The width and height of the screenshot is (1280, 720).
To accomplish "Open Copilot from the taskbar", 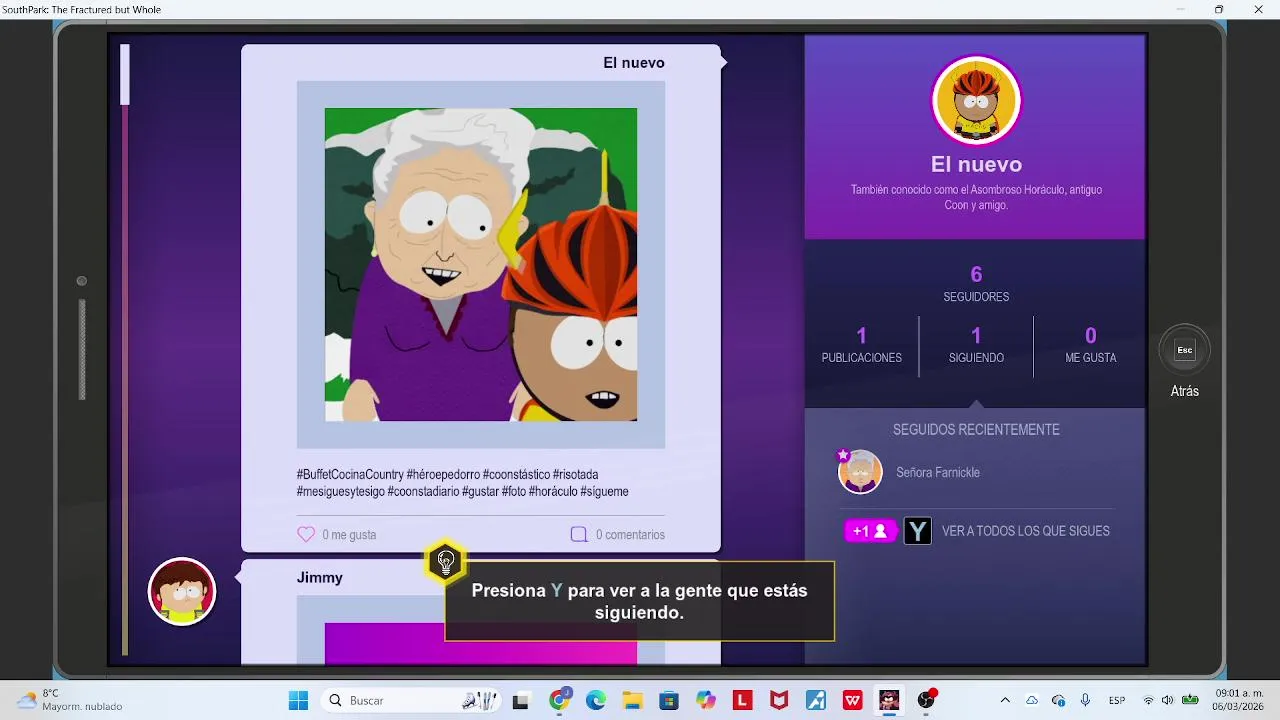I will pyautogui.click(x=706, y=701).
